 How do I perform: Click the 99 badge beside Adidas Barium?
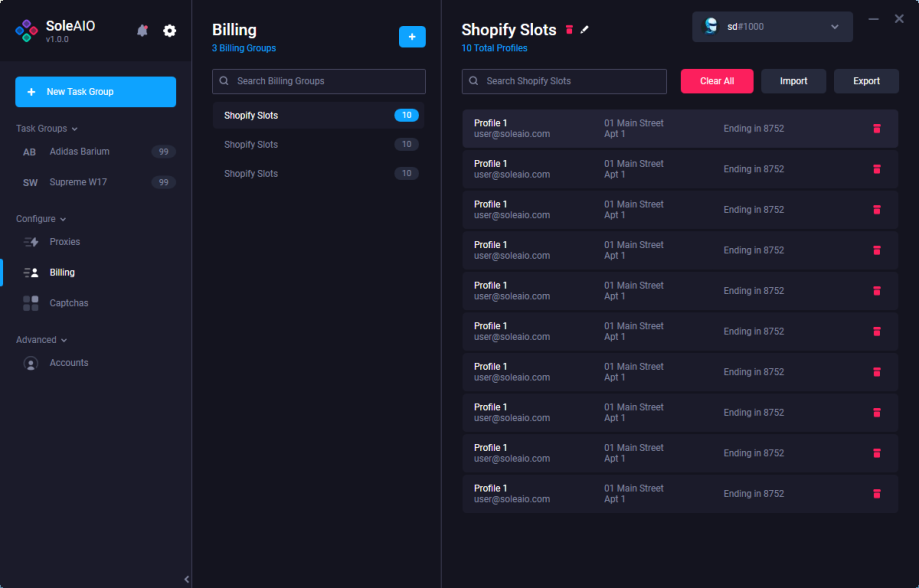point(164,152)
